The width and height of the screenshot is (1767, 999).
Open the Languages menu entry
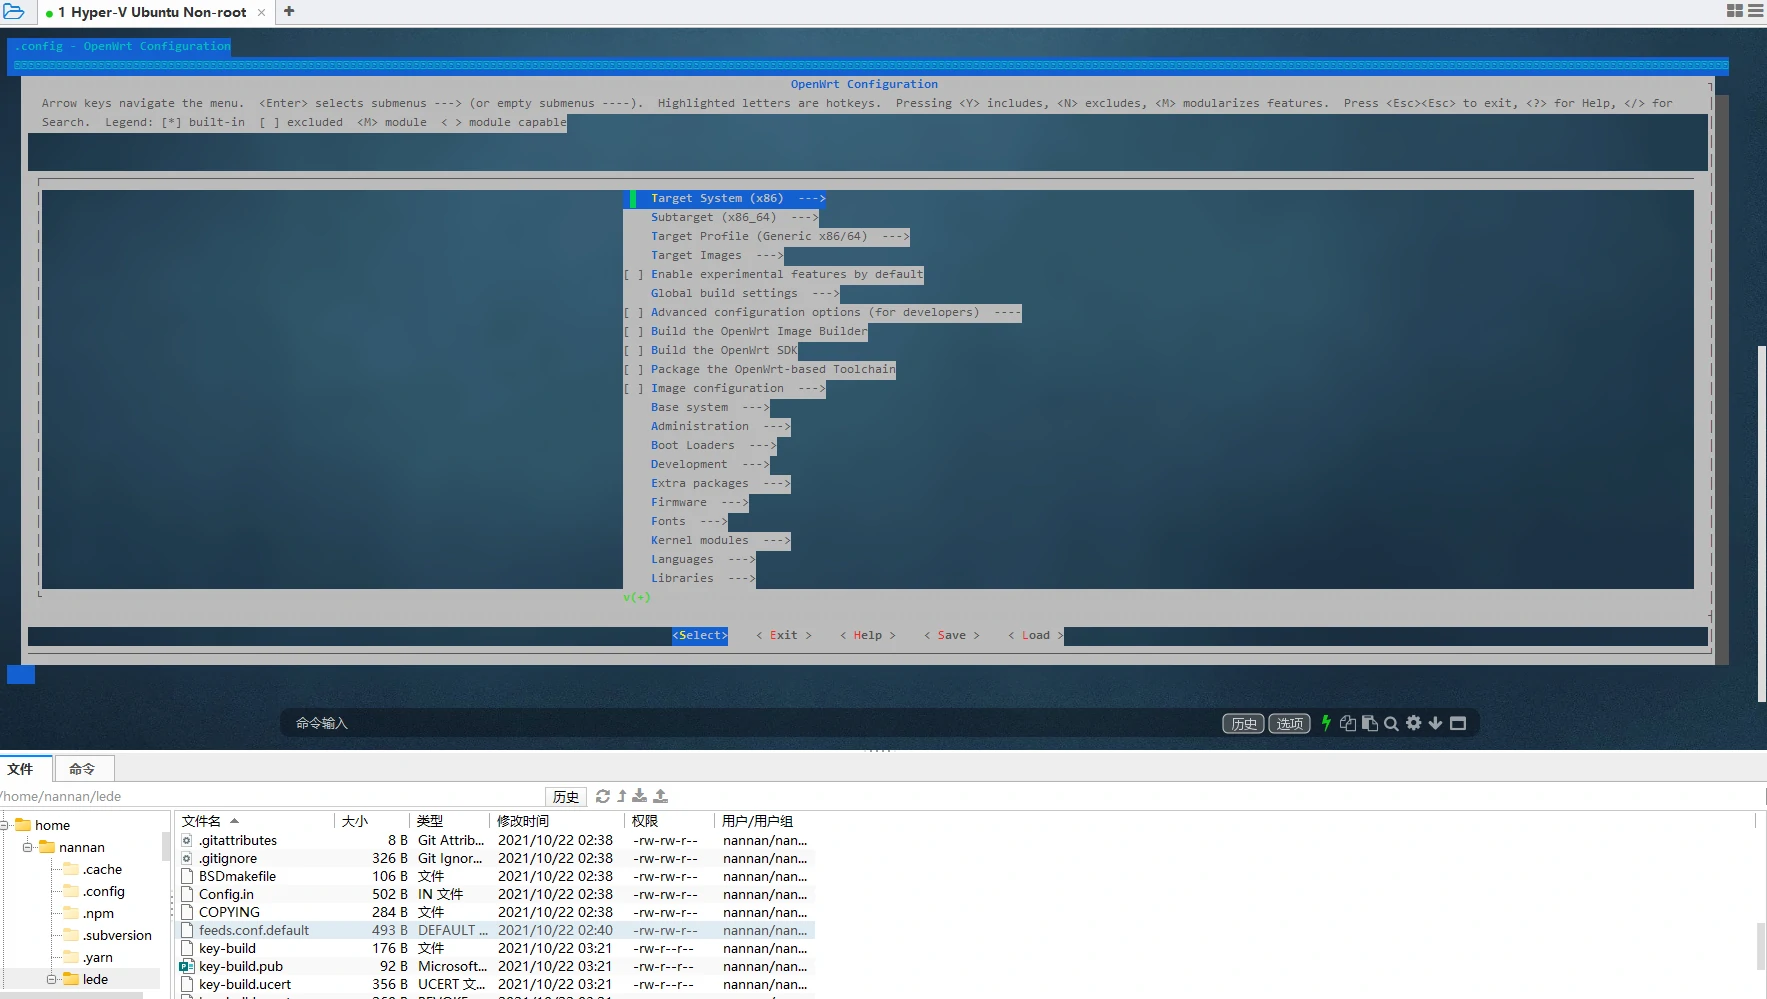pos(702,559)
